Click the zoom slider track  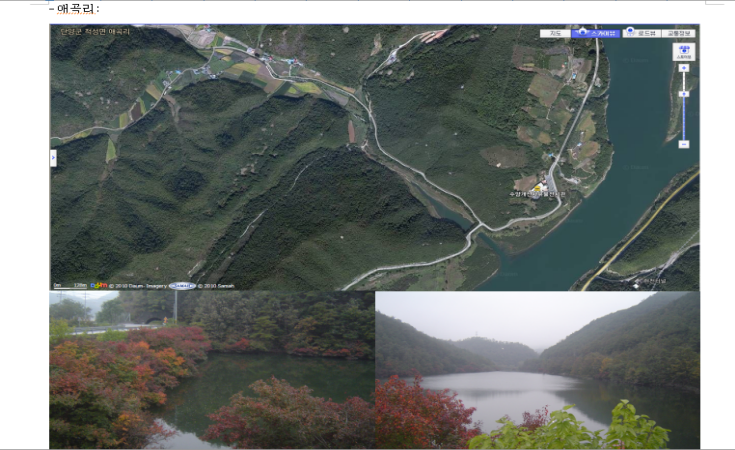684,118
